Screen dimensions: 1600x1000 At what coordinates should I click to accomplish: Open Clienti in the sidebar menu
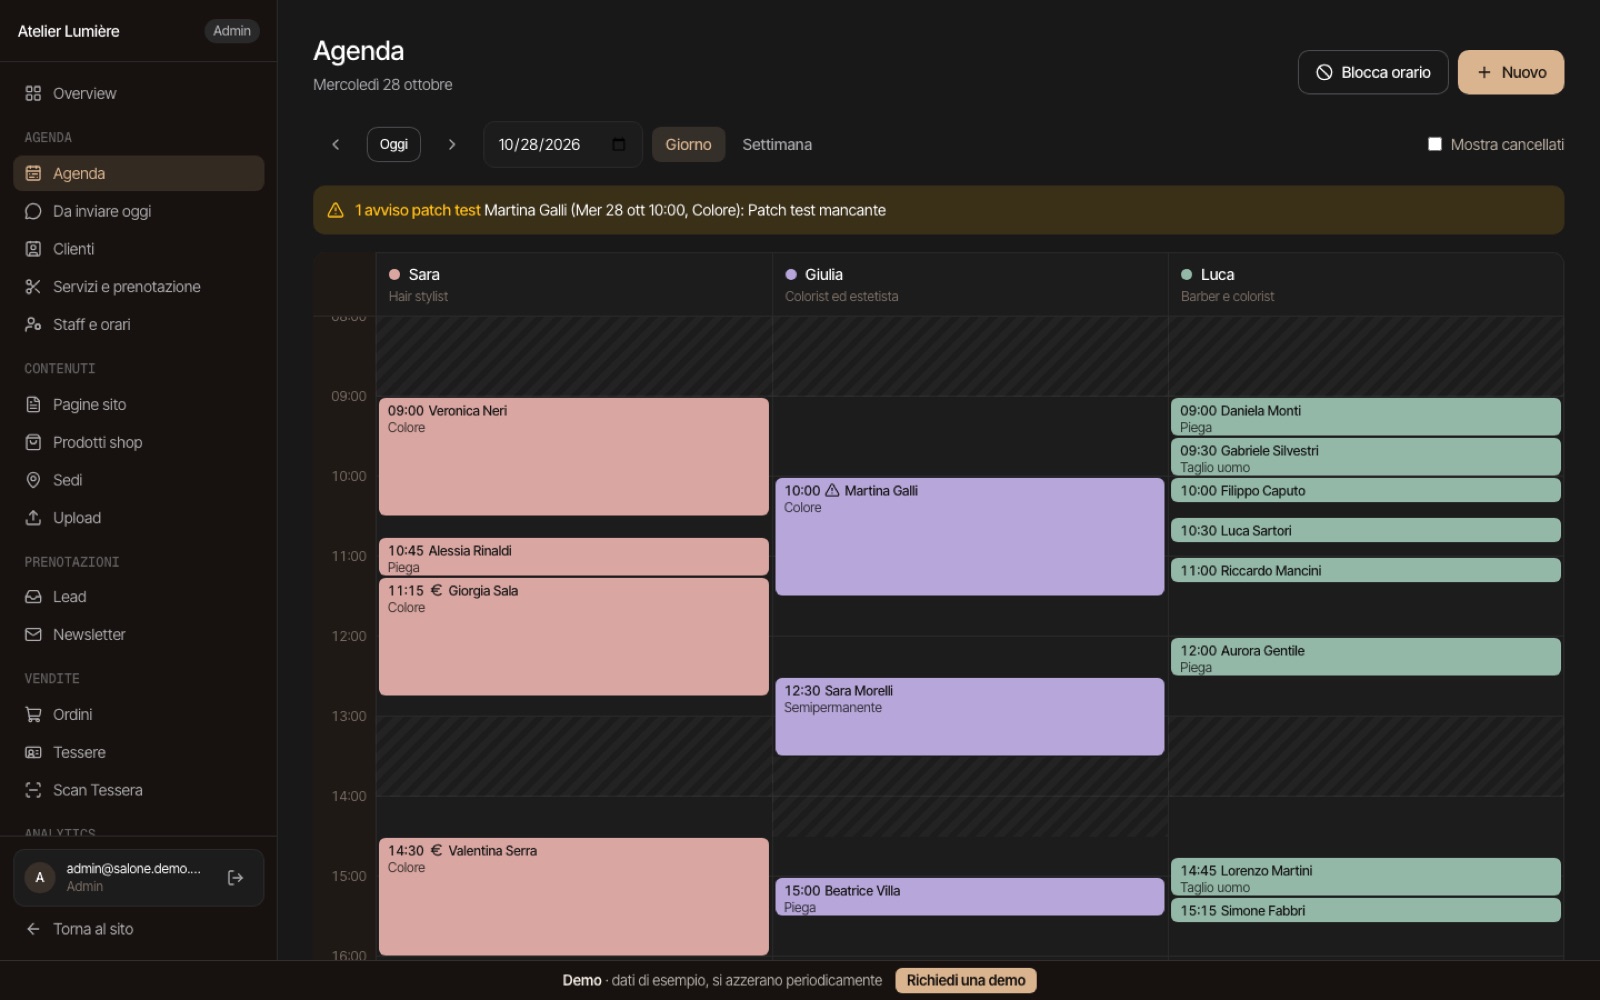coord(139,249)
